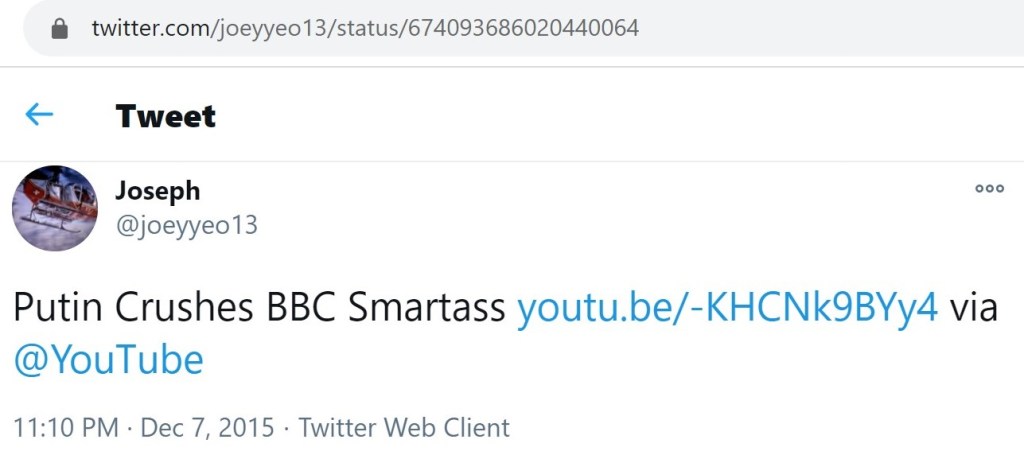
Task: Click the display name Joseph
Action: tap(158, 190)
